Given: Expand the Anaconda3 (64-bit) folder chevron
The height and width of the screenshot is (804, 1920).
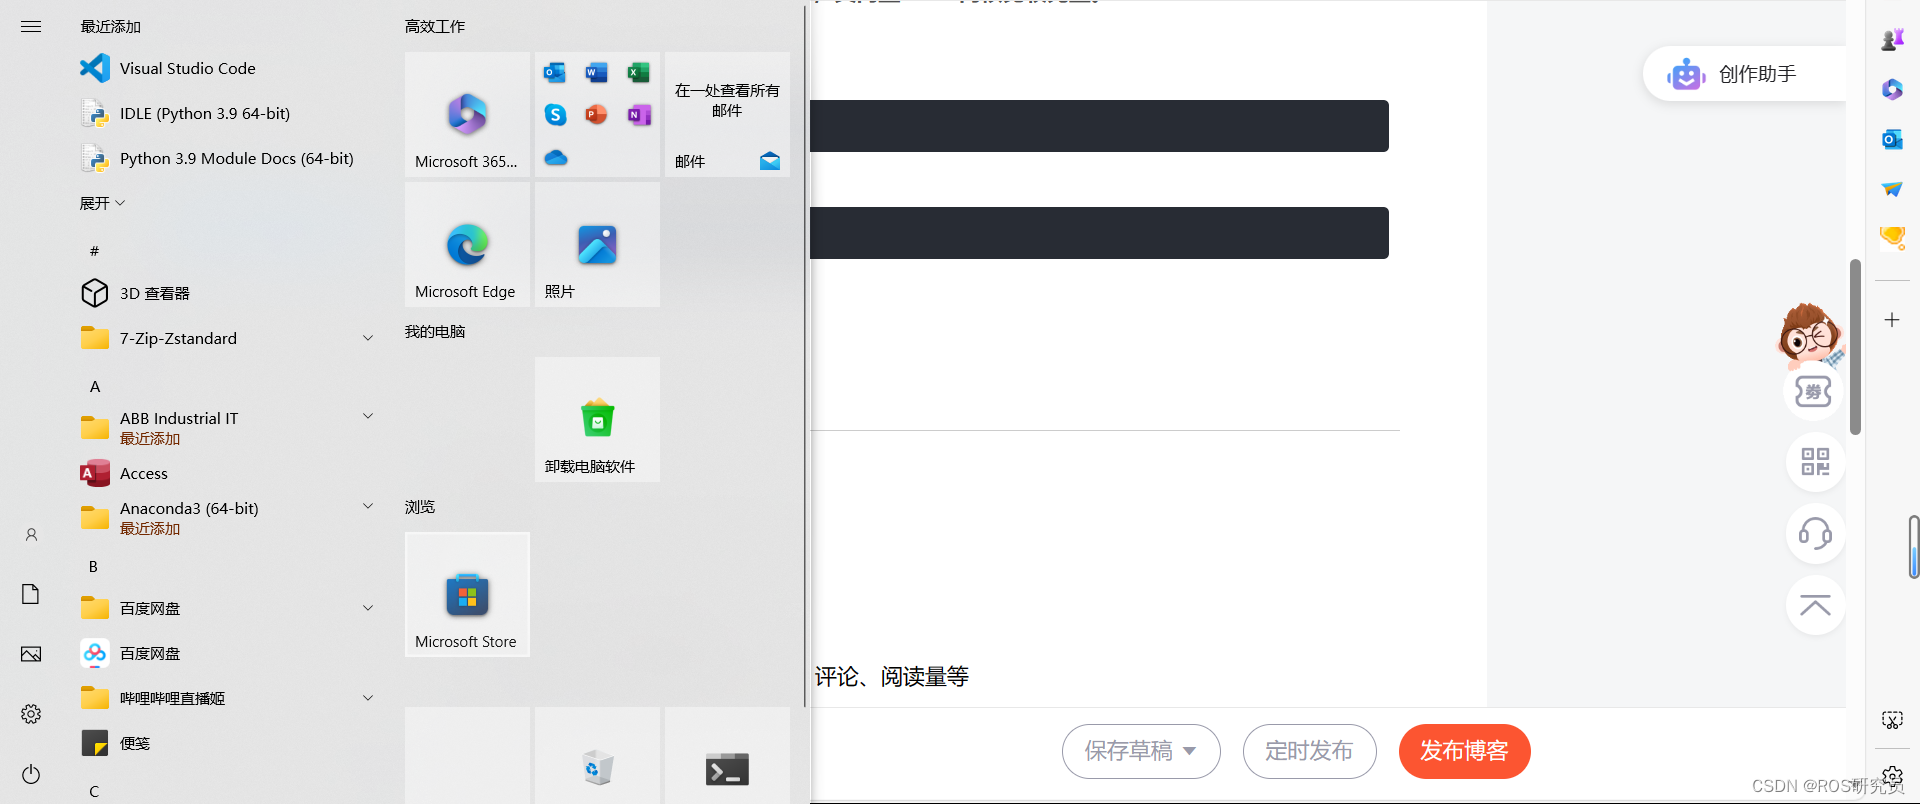Looking at the screenshot, I should coord(368,506).
